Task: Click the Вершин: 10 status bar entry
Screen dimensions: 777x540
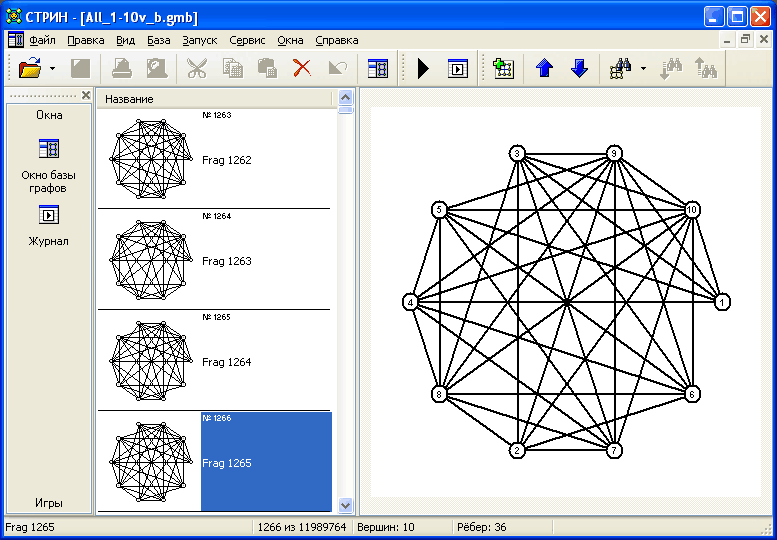Action: coord(386,527)
